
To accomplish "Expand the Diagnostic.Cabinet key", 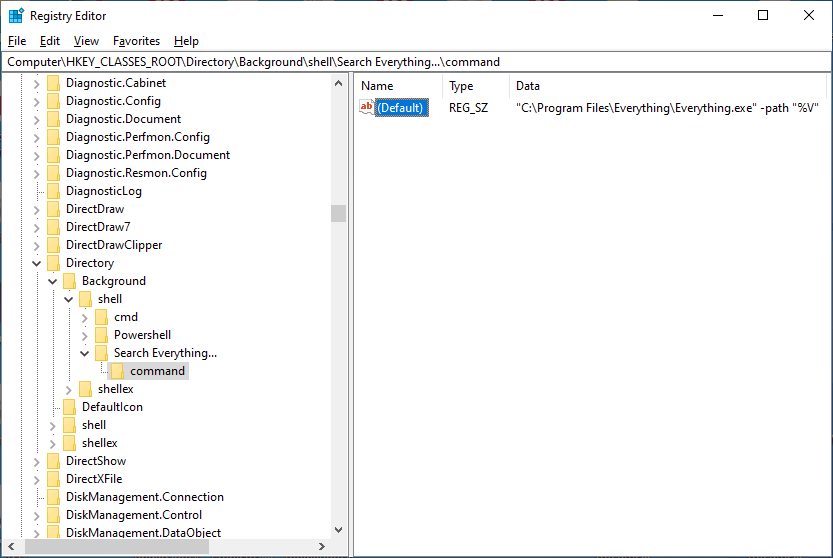I will click(x=36, y=83).
